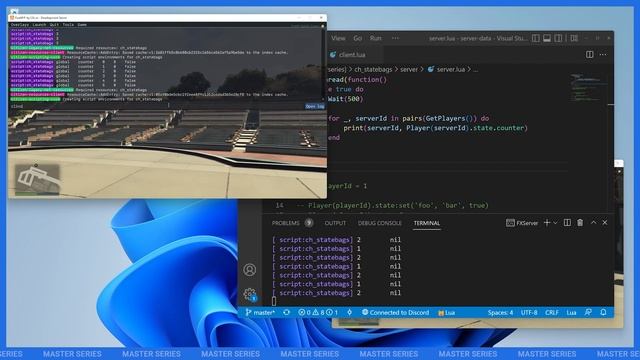Open editor More Actions ellipsis menu
This screenshot has height=360, width=640.
pos(603,55)
